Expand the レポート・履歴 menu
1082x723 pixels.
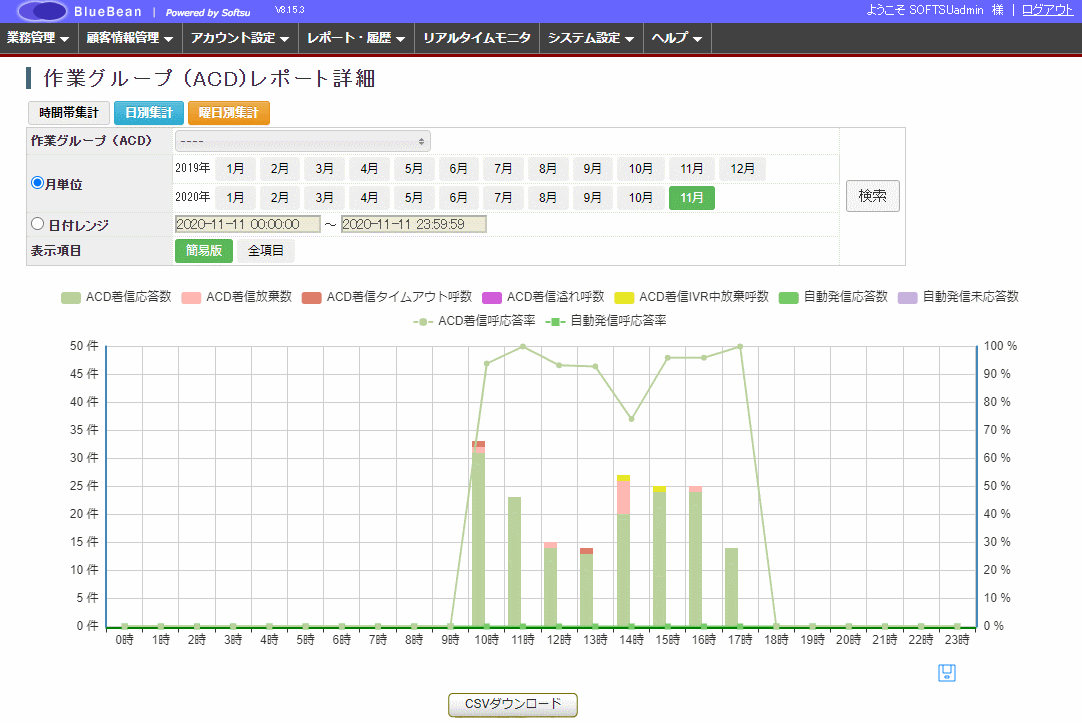[357, 38]
